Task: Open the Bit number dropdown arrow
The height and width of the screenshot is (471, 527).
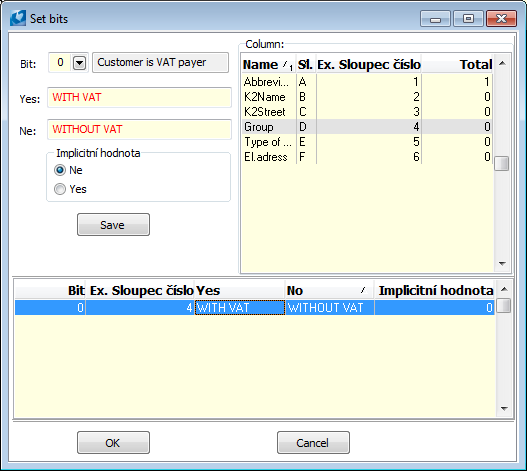Action: click(x=80, y=63)
